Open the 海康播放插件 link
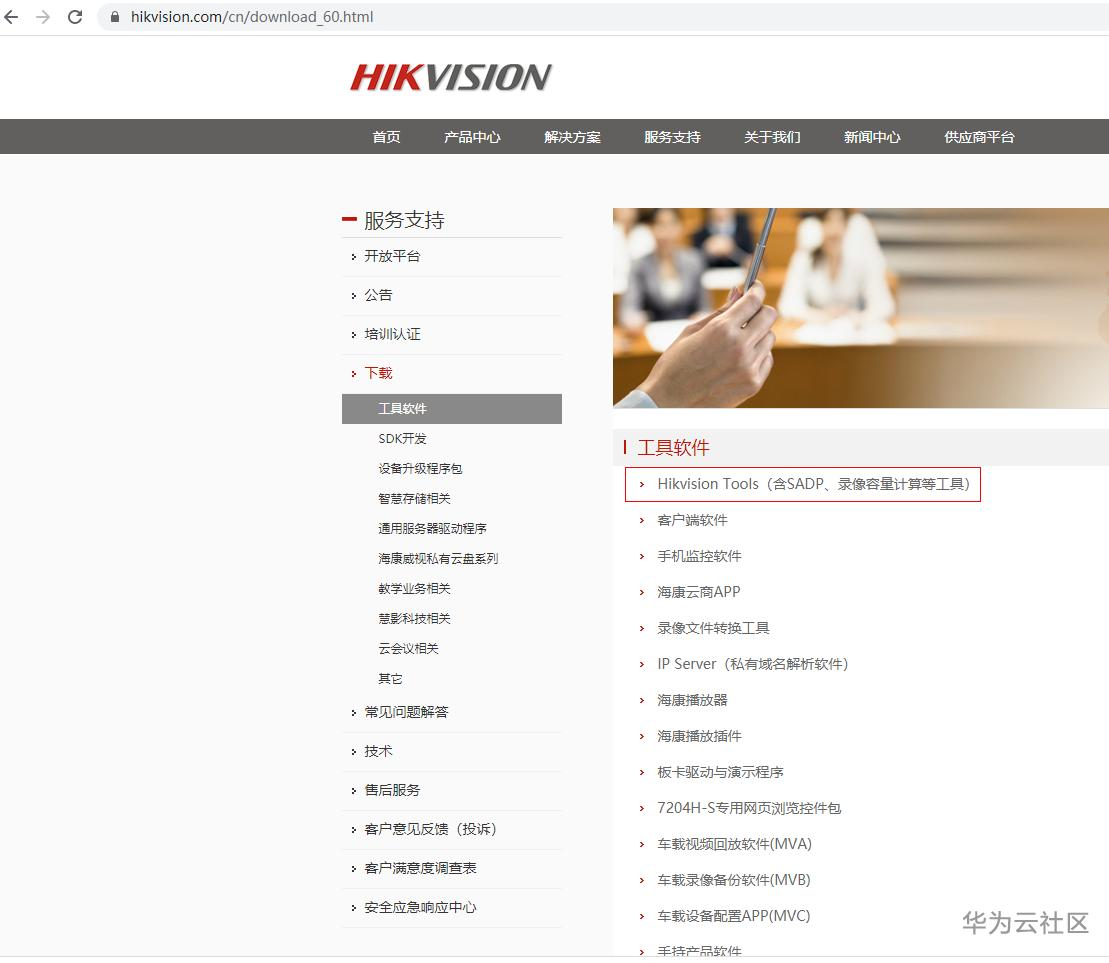The image size is (1109, 963). click(x=699, y=736)
